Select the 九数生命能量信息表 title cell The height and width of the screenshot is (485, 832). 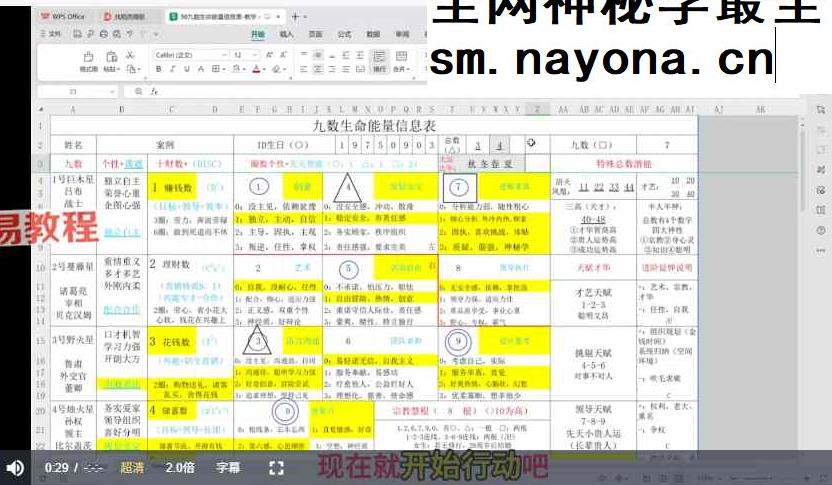pyautogui.click(x=374, y=126)
